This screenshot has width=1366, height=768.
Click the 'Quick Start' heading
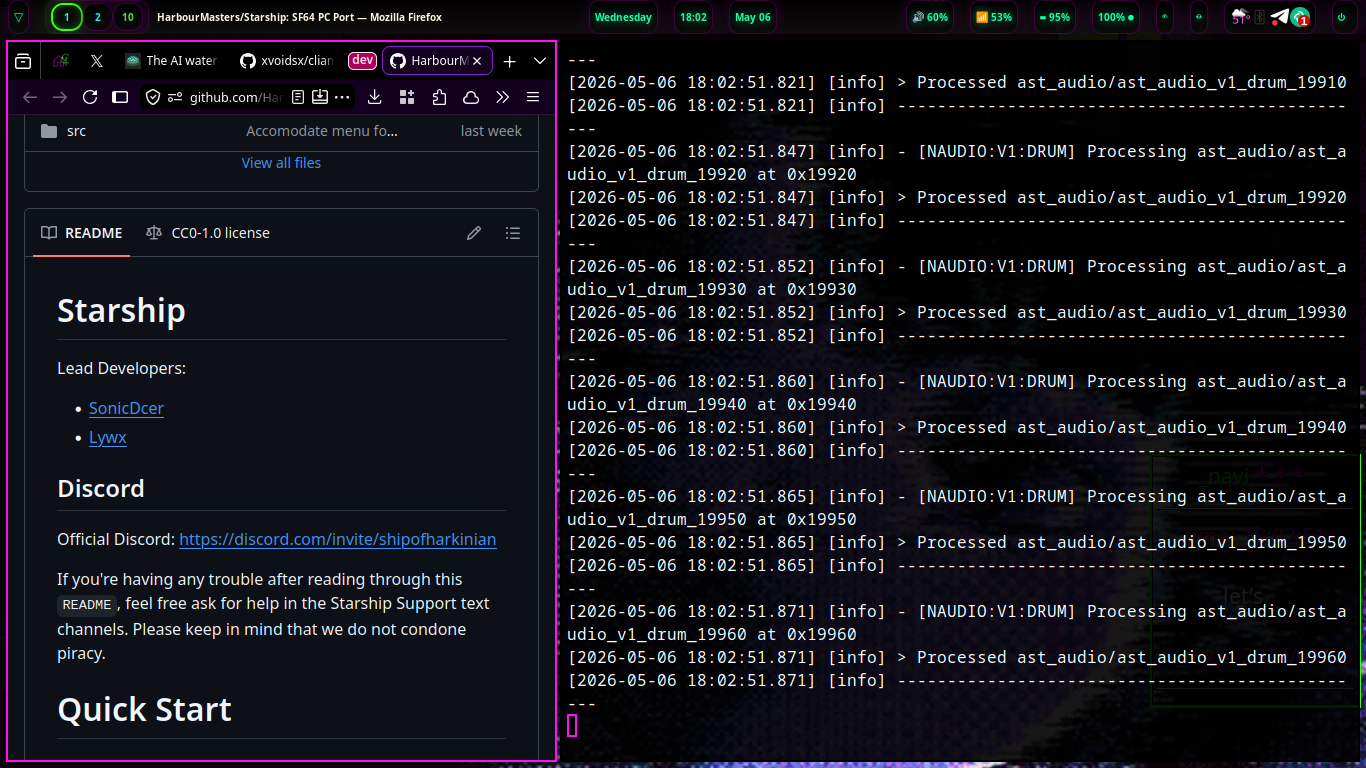tap(145, 709)
